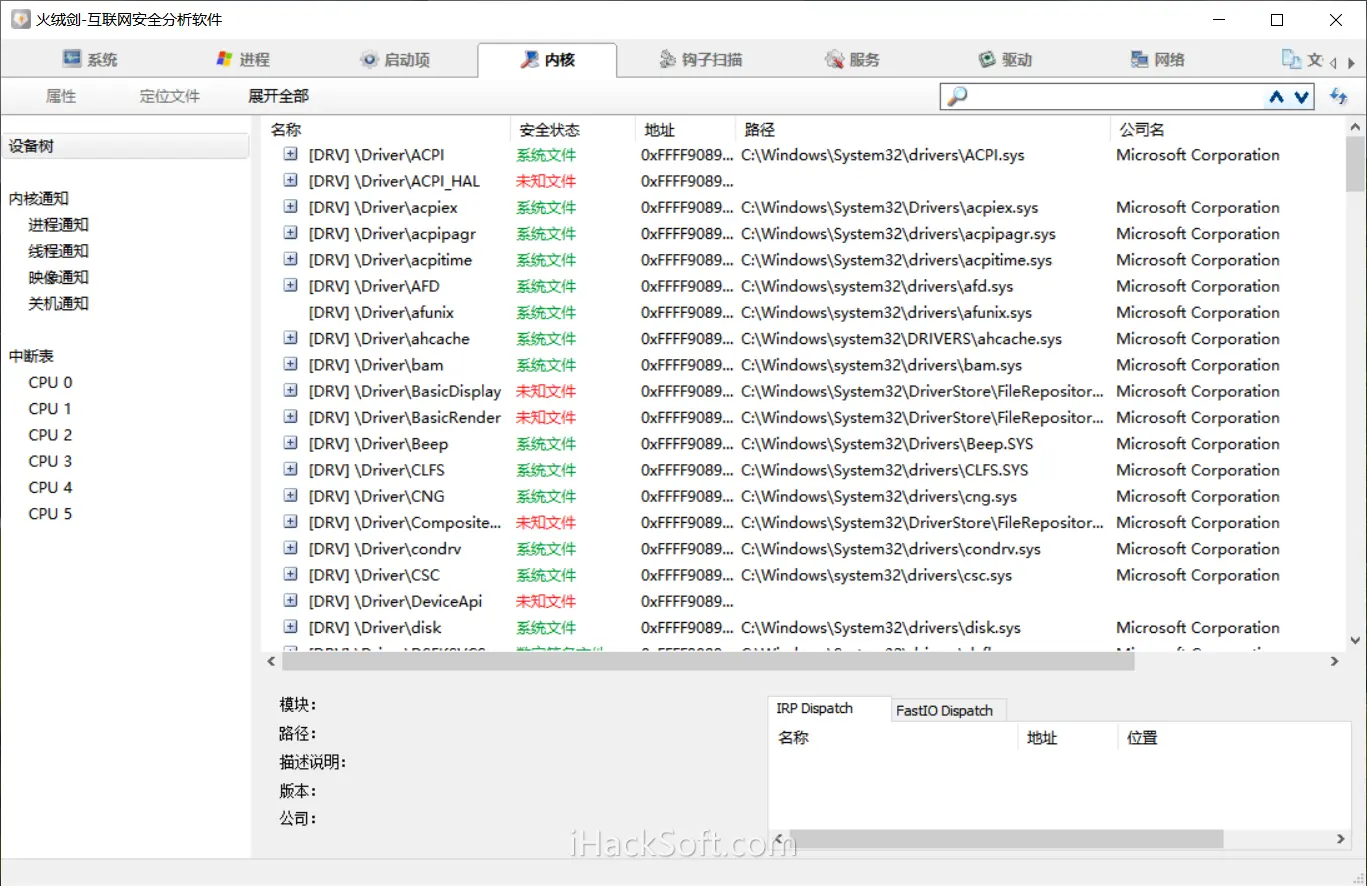Sort by 安全状态 column header

(x=572, y=130)
